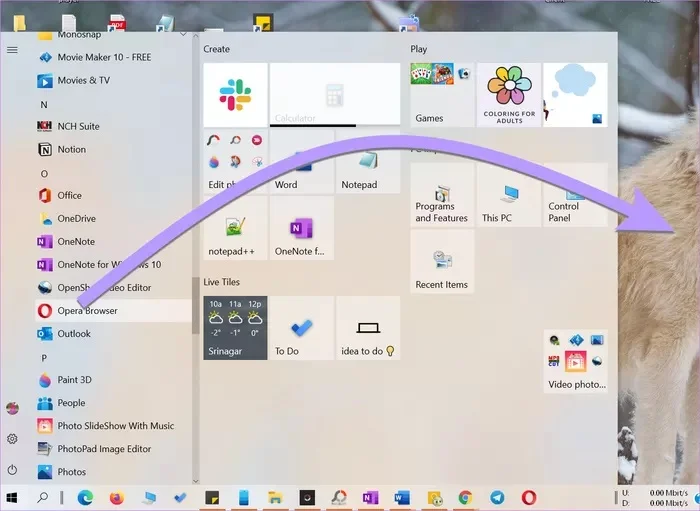Open People from the app list
Image resolution: width=700 pixels, height=511 pixels.
pos(113,403)
